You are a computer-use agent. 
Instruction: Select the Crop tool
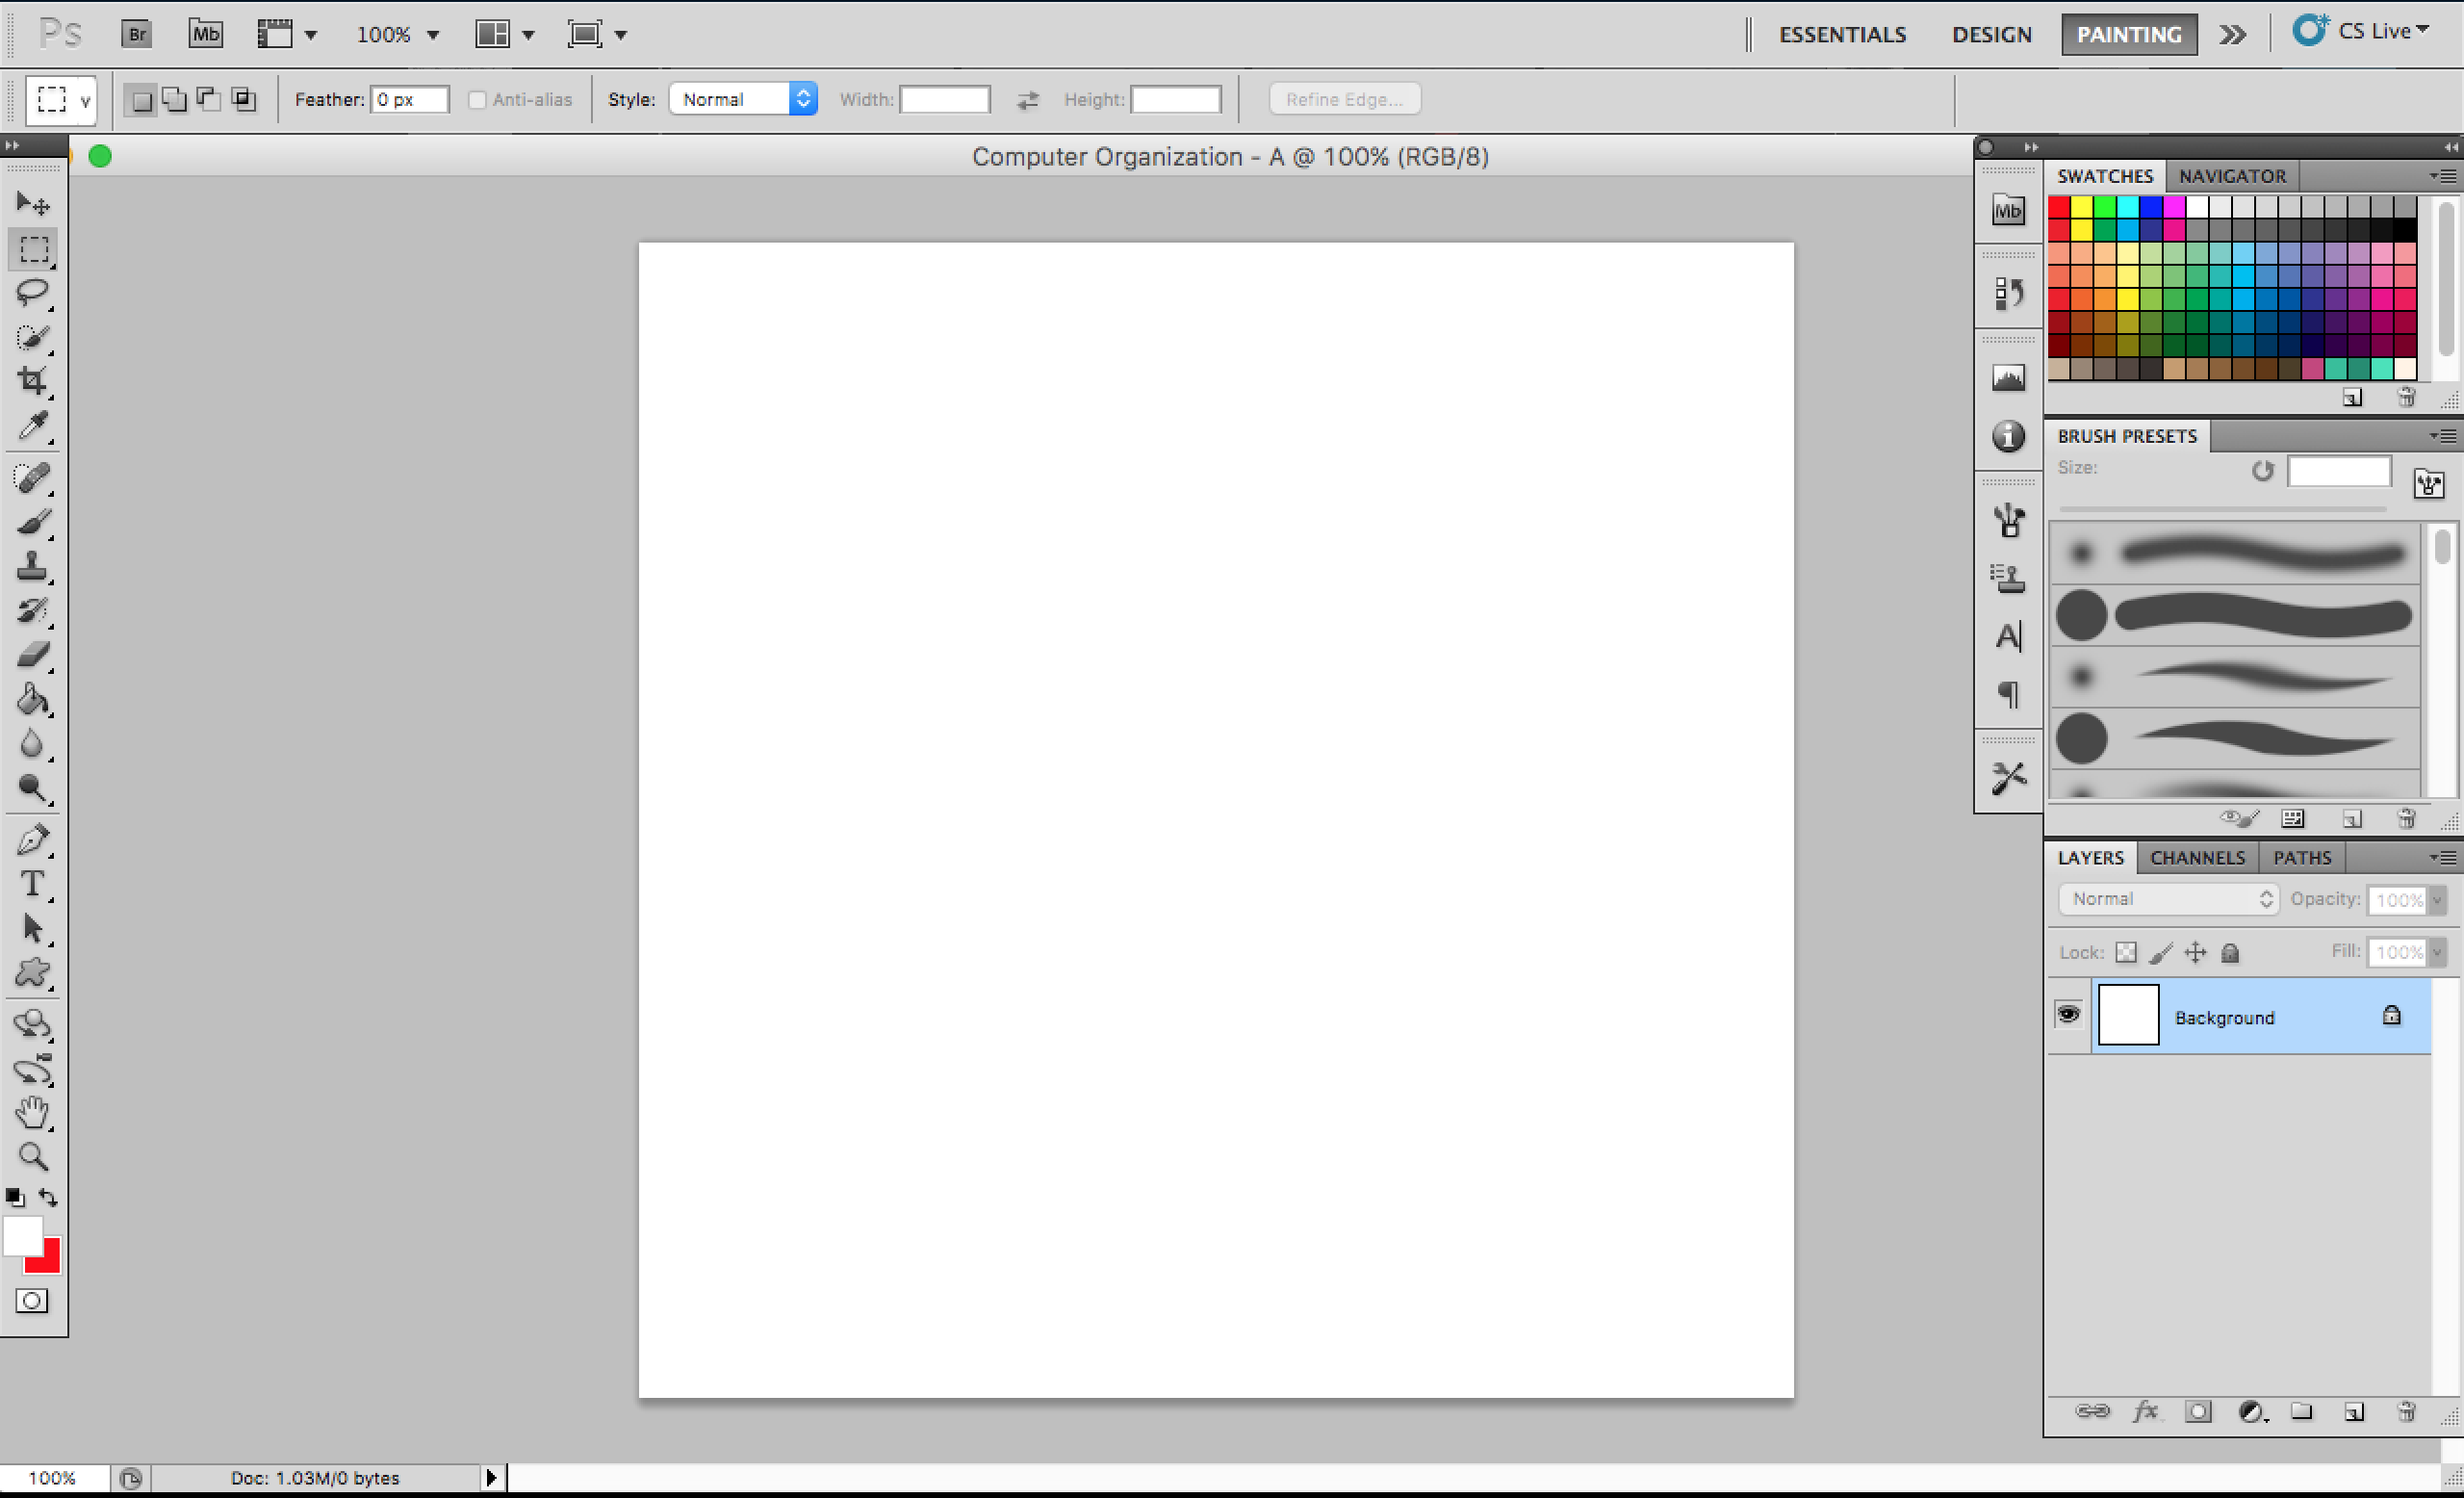[32, 380]
